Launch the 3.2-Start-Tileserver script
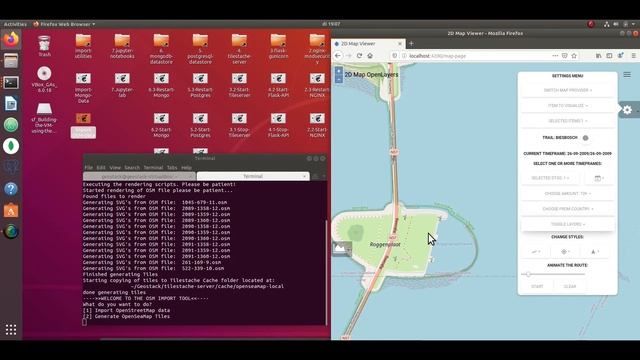The width and height of the screenshot is (640, 360). tap(239, 85)
